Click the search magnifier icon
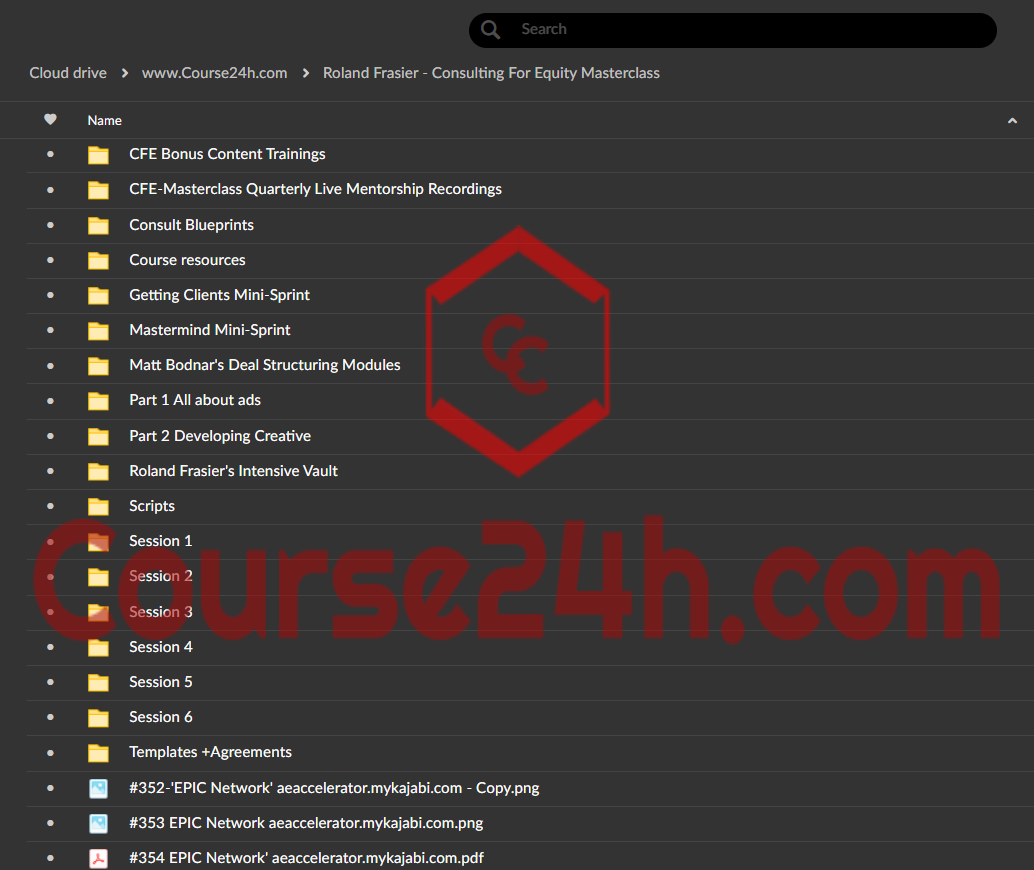The image size is (1034, 870). pyautogui.click(x=490, y=30)
